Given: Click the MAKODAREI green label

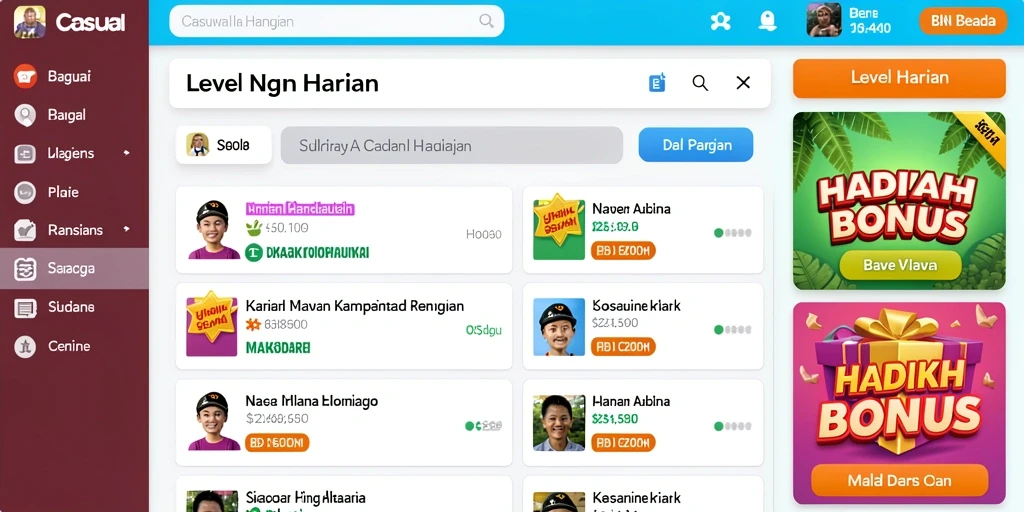Looking at the screenshot, I should coord(278,348).
